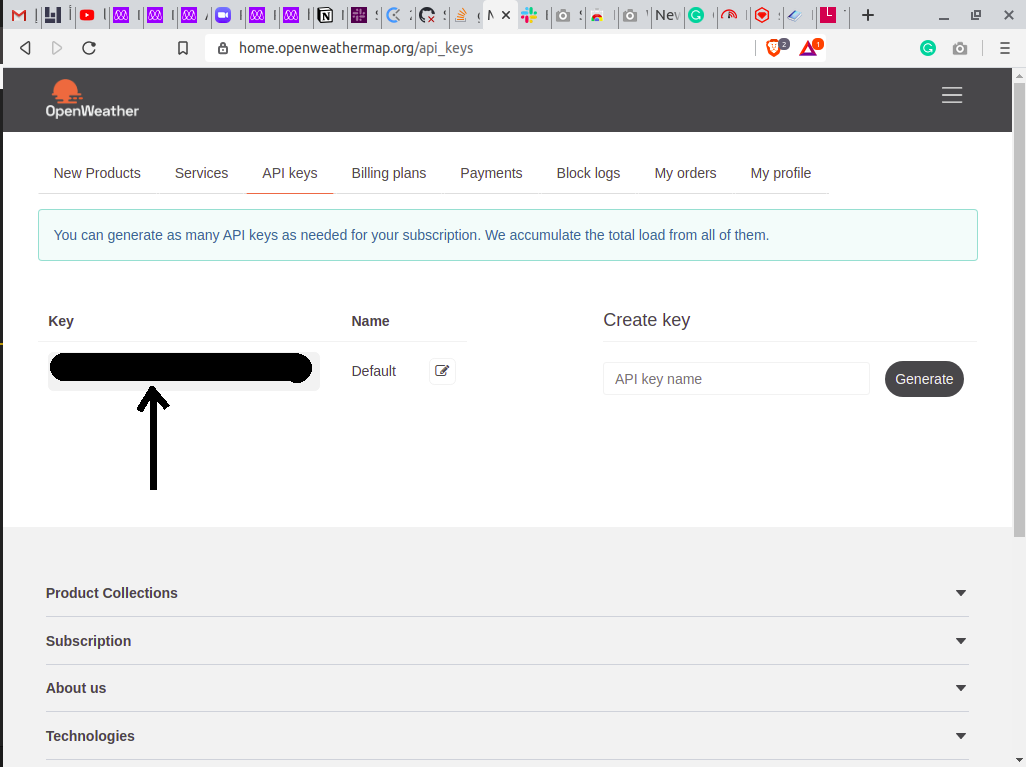Open the OpenWeather hamburger navigation menu

pos(952,95)
